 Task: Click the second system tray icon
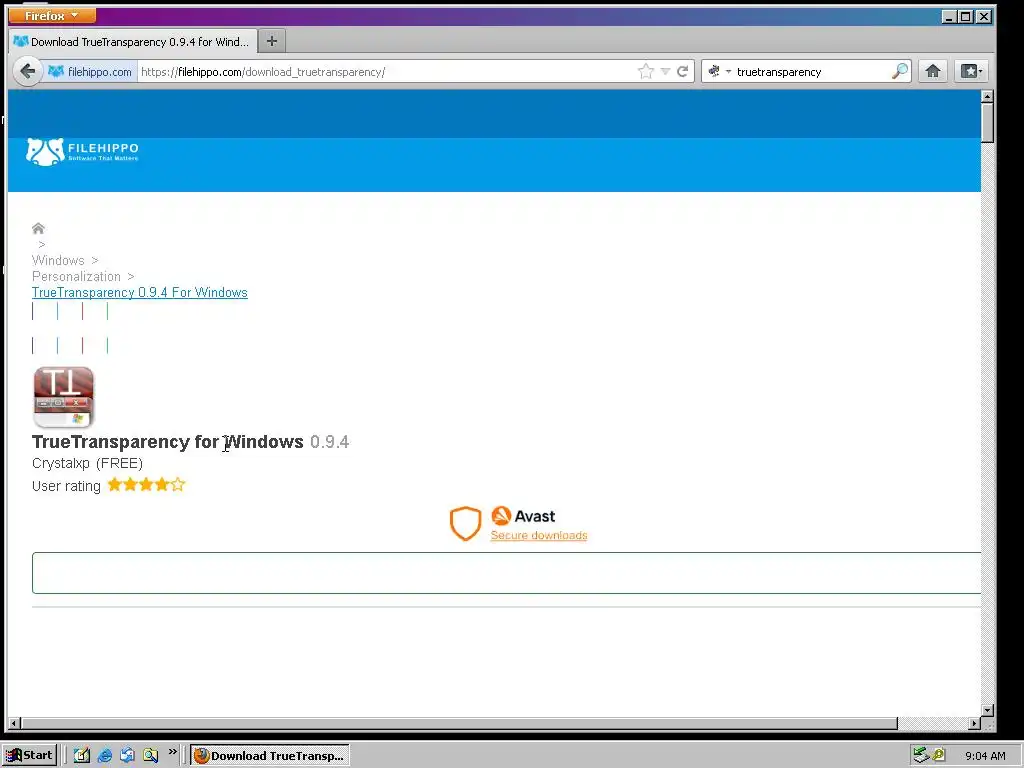coord(938,755)
